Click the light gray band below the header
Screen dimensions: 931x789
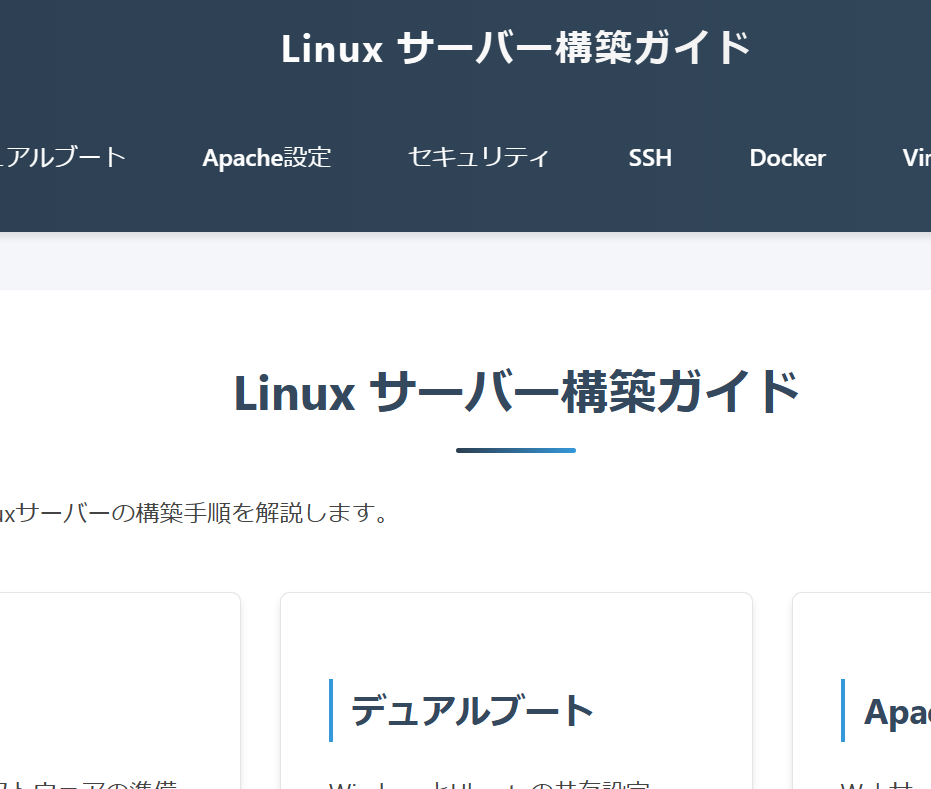click(465, 262)
